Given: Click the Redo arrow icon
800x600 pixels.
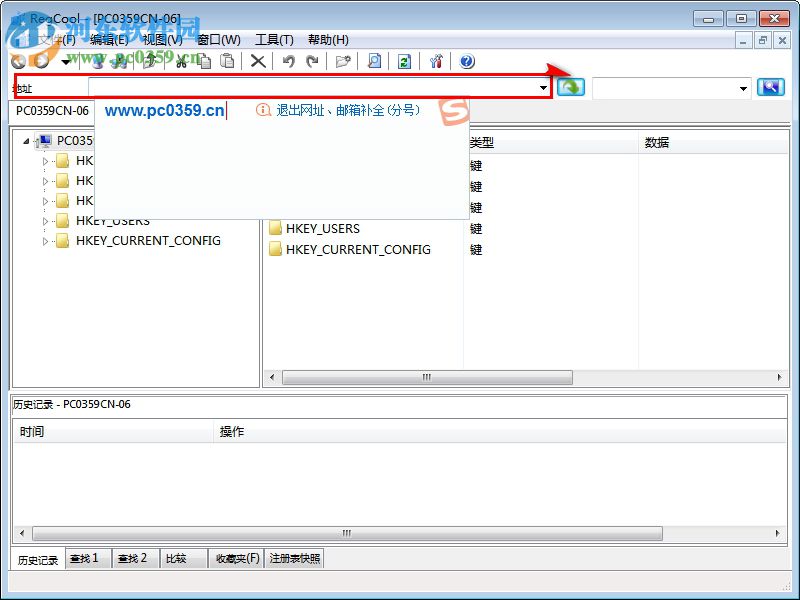Looking at the screenshot, I should (312, 61).
